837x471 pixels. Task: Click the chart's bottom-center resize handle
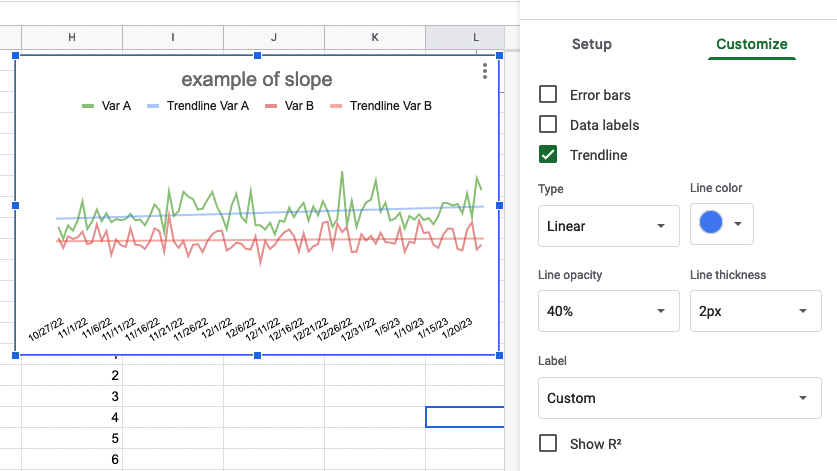(x=257, y=355)
